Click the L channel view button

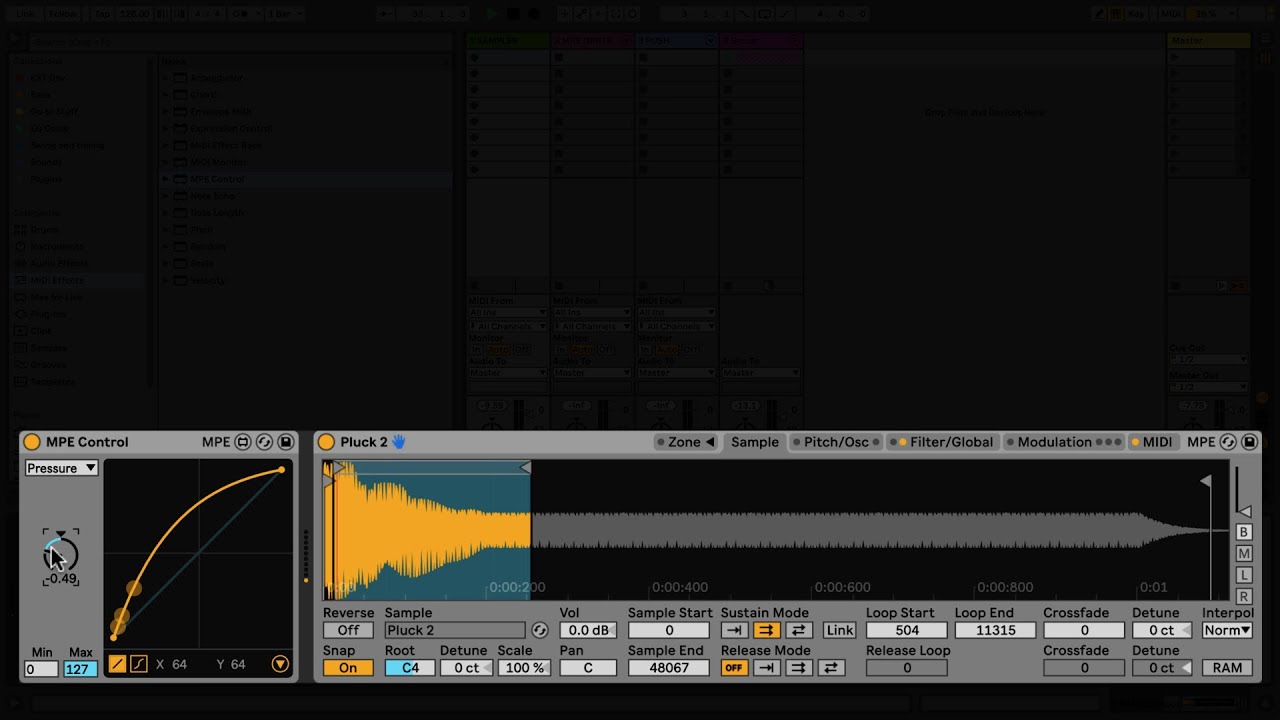[1244, 575]
